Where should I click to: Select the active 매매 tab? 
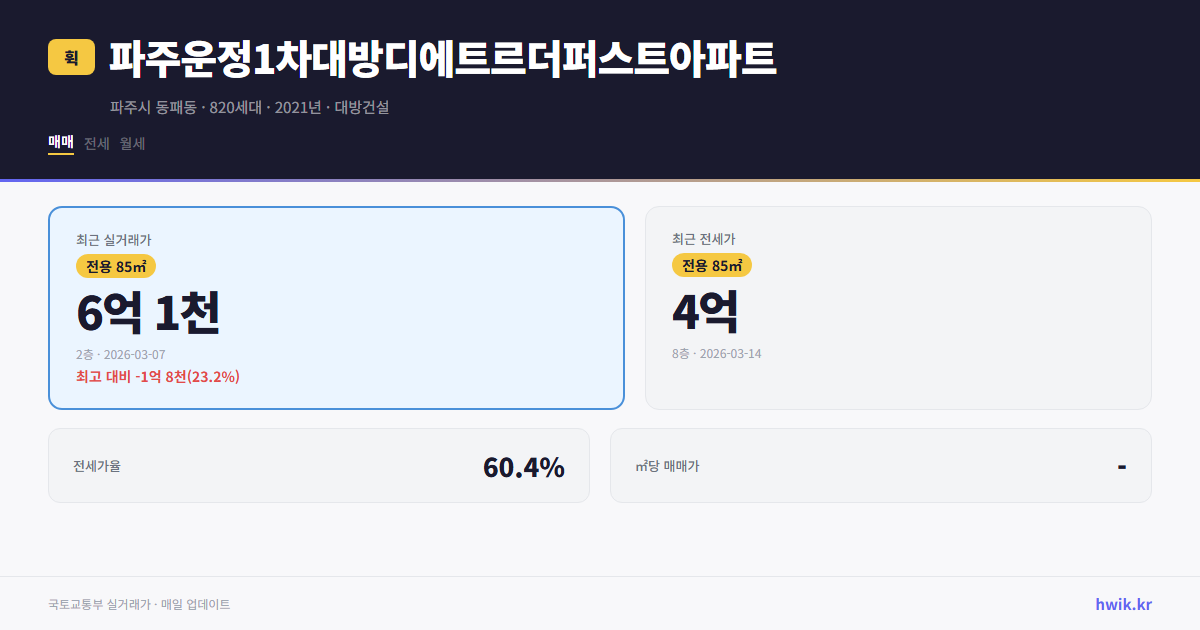coord(59,143)
